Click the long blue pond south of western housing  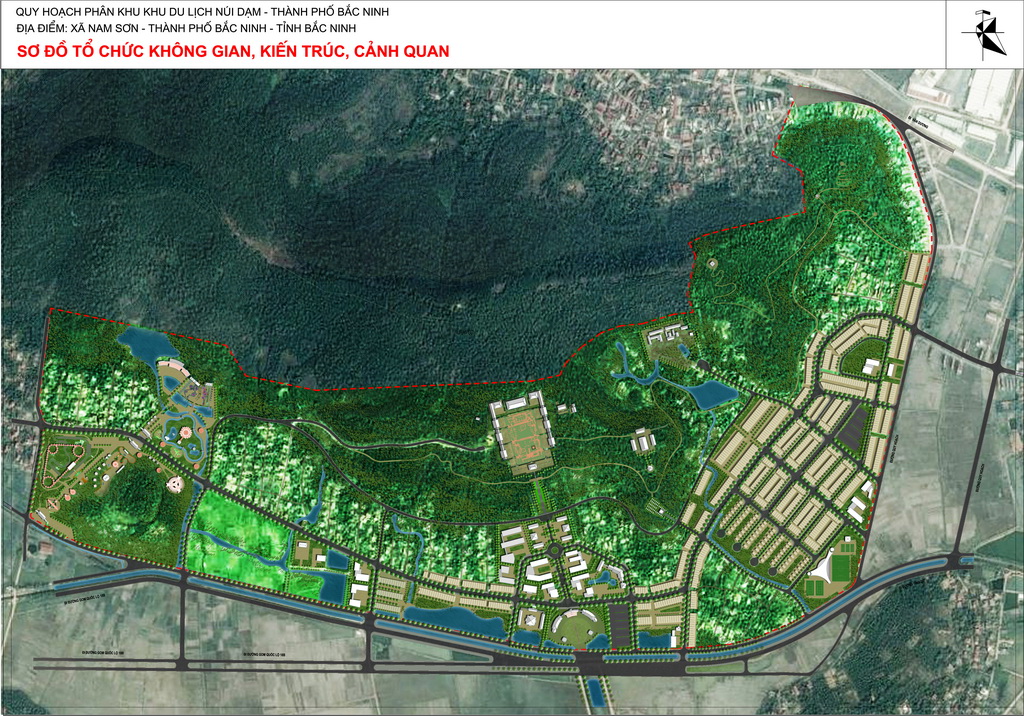[462, 621]
